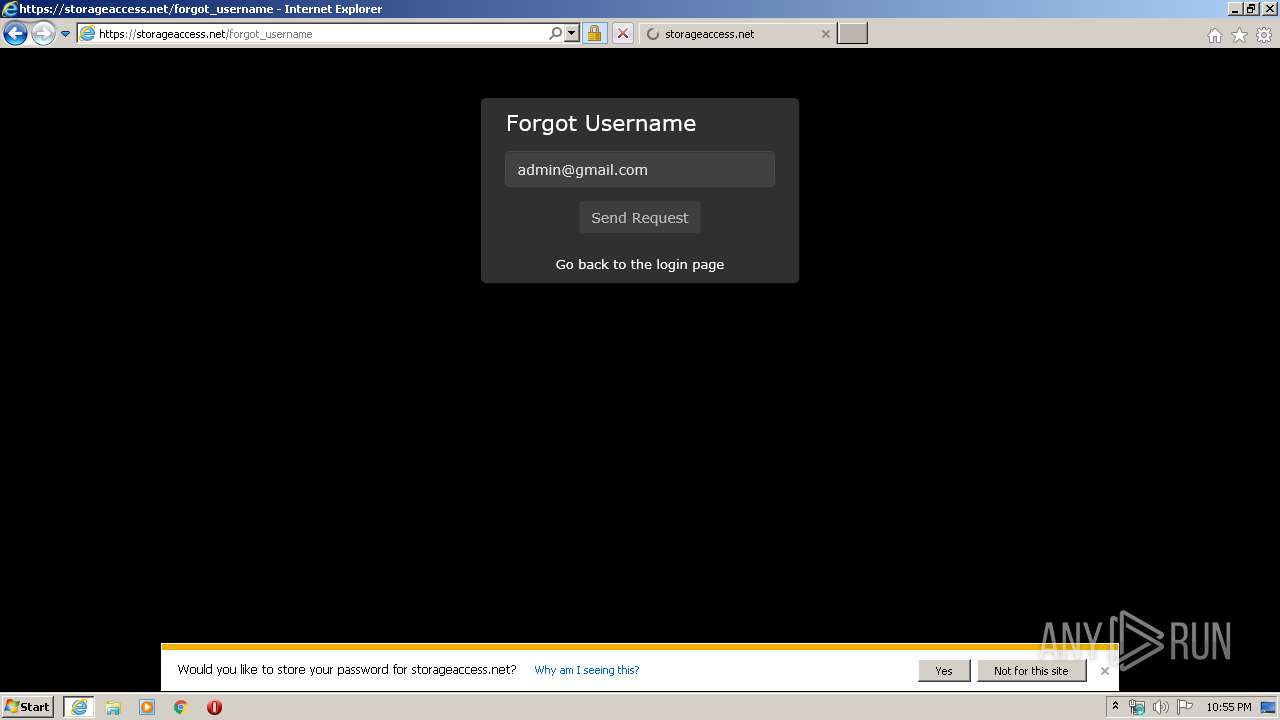This screenshot has width=1280, height=720.
Task: Launch the media player taskbar icon
Action: pyautogui.click(x=147, y=707)
